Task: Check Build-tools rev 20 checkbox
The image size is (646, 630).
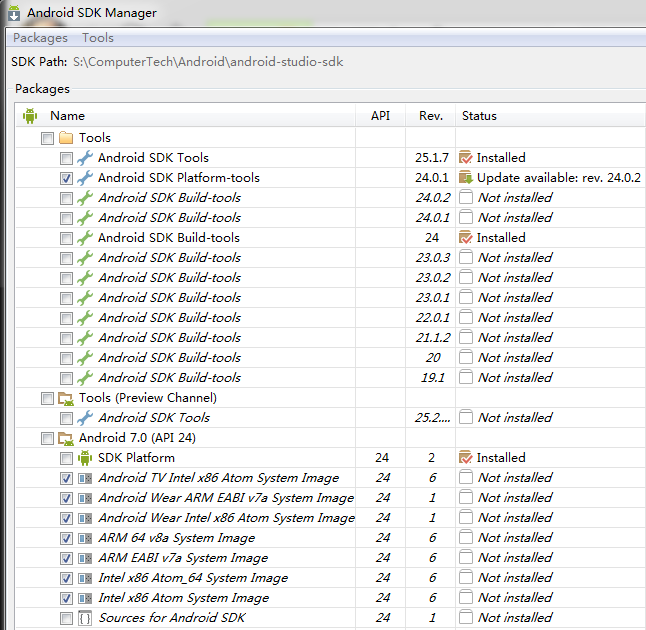Action: tap(66, 358)
